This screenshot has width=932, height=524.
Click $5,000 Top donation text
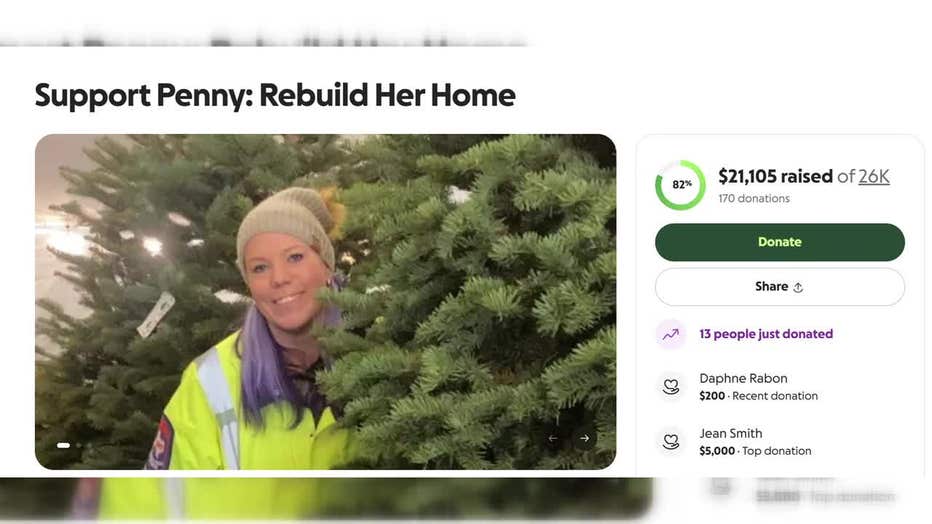pos(755,451)
